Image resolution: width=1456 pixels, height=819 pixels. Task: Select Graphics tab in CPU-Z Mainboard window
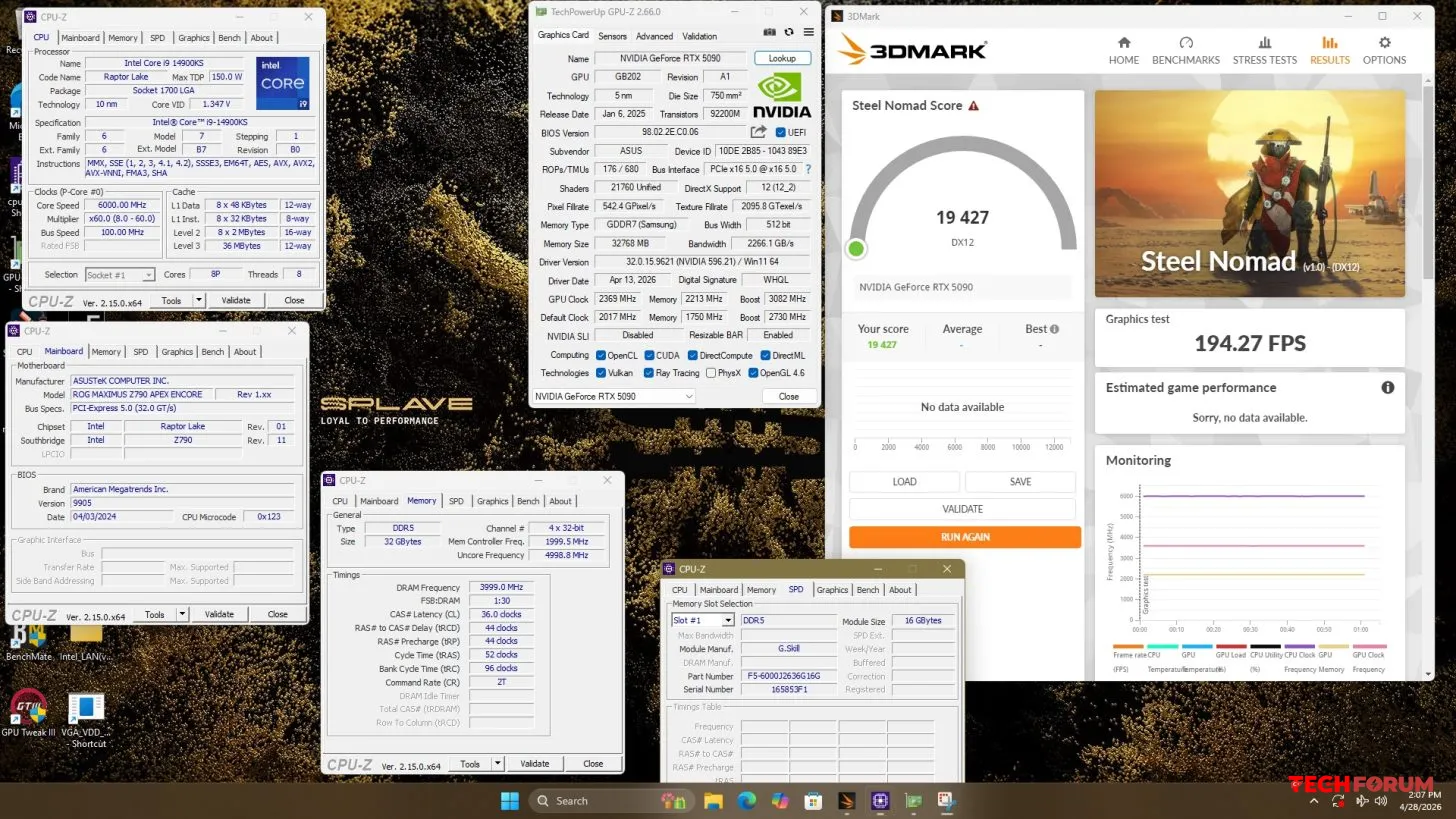coord(177,352)
